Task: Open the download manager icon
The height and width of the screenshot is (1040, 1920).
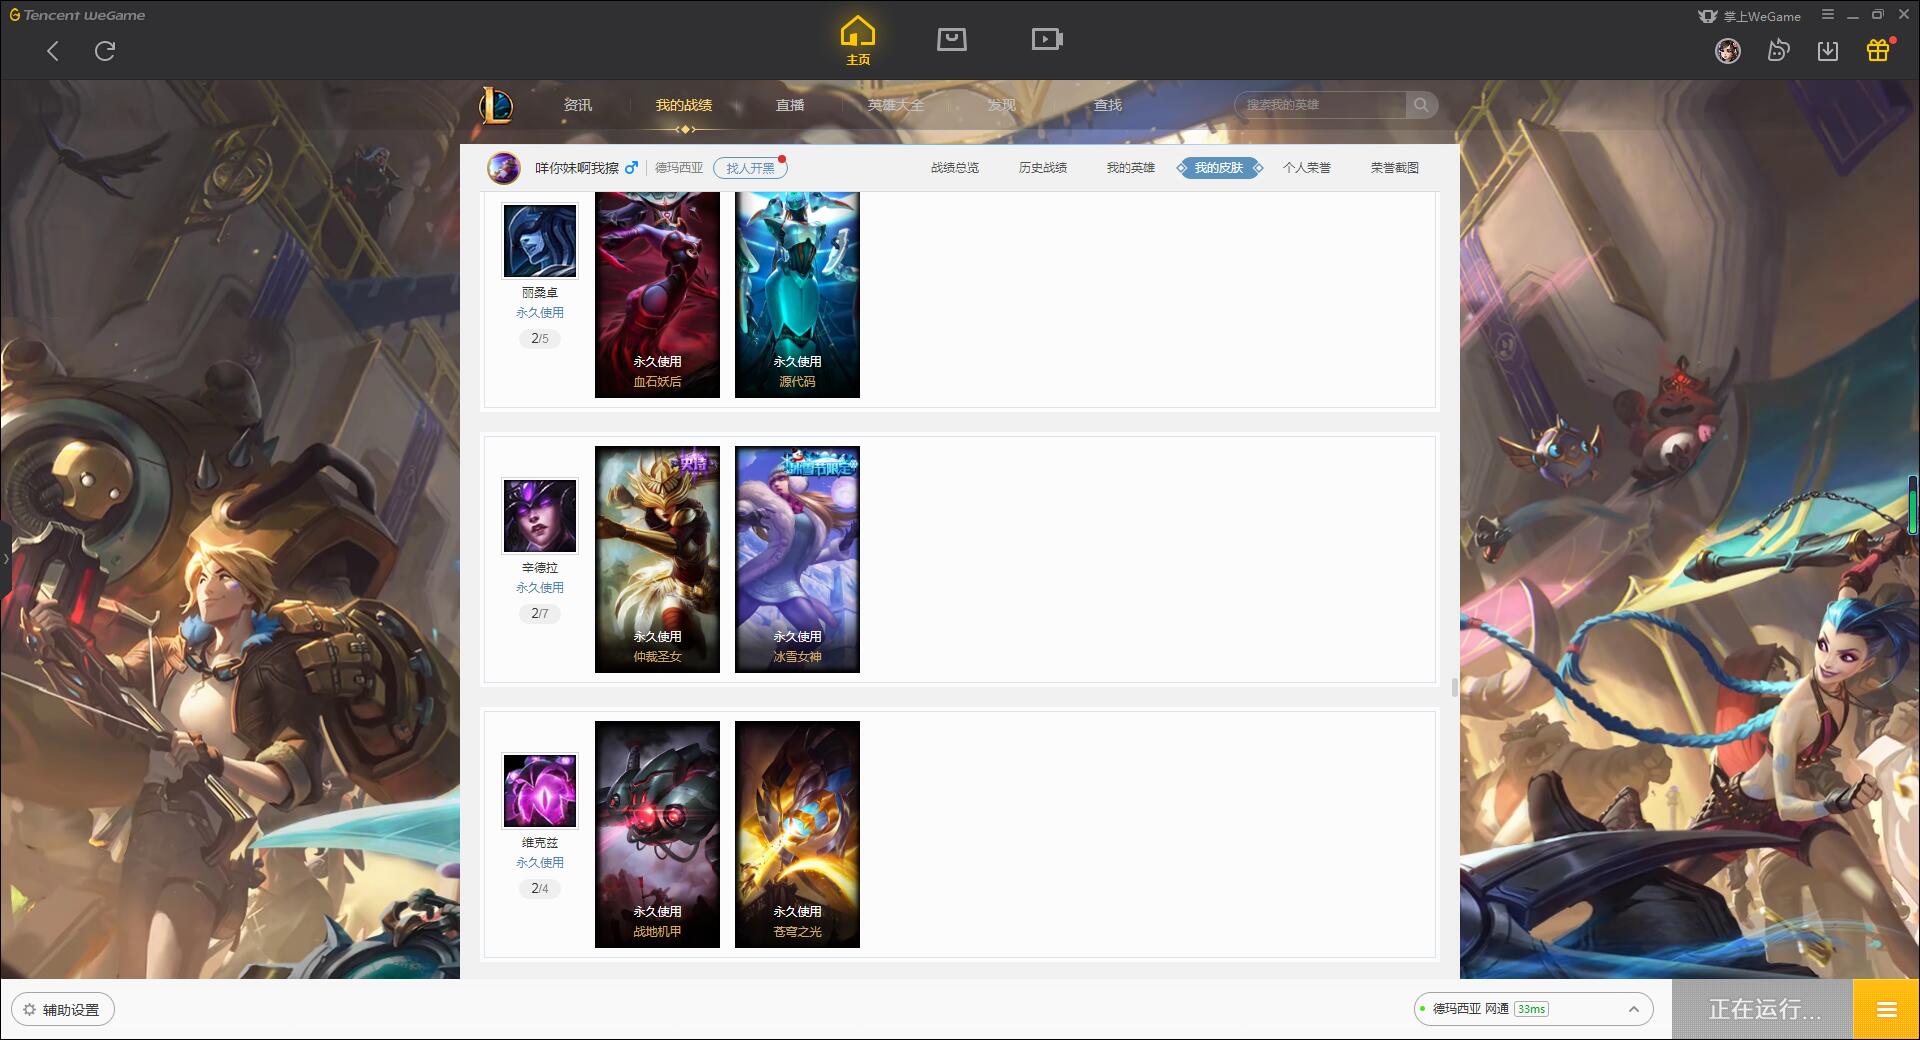Action: (1828, 50)
